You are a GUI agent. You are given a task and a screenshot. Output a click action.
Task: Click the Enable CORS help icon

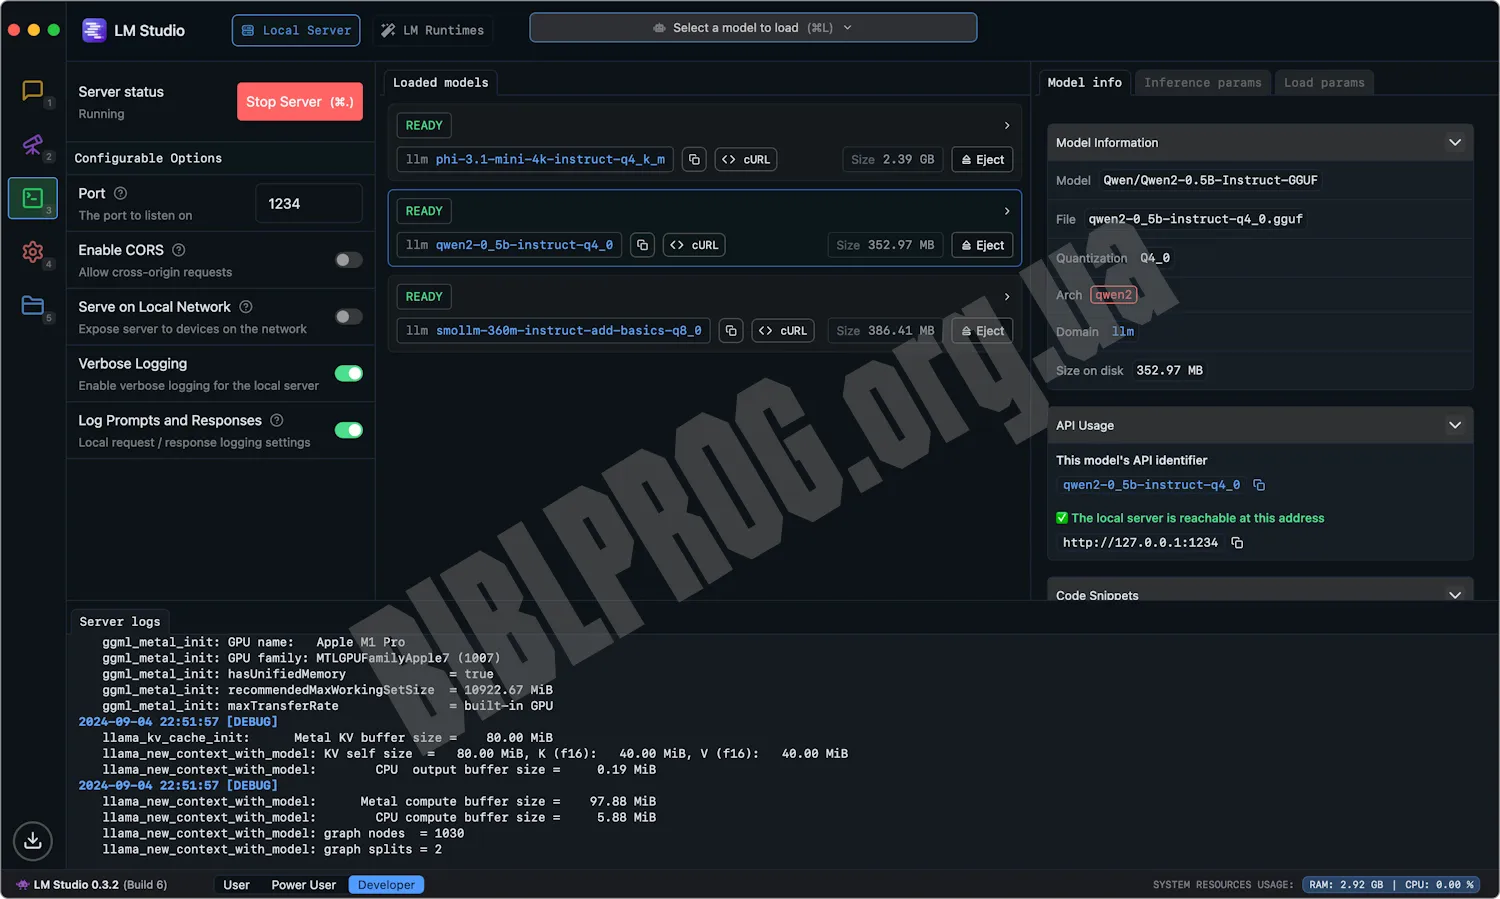pyautogui.click(x=179, y=250)
